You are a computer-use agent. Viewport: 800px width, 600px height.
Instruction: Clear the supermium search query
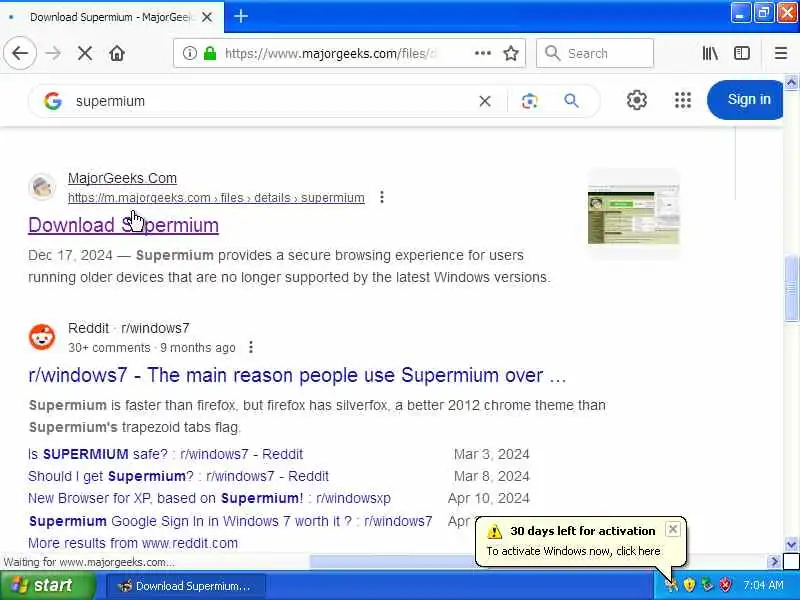pyautogui.click(x=485, y=101)
